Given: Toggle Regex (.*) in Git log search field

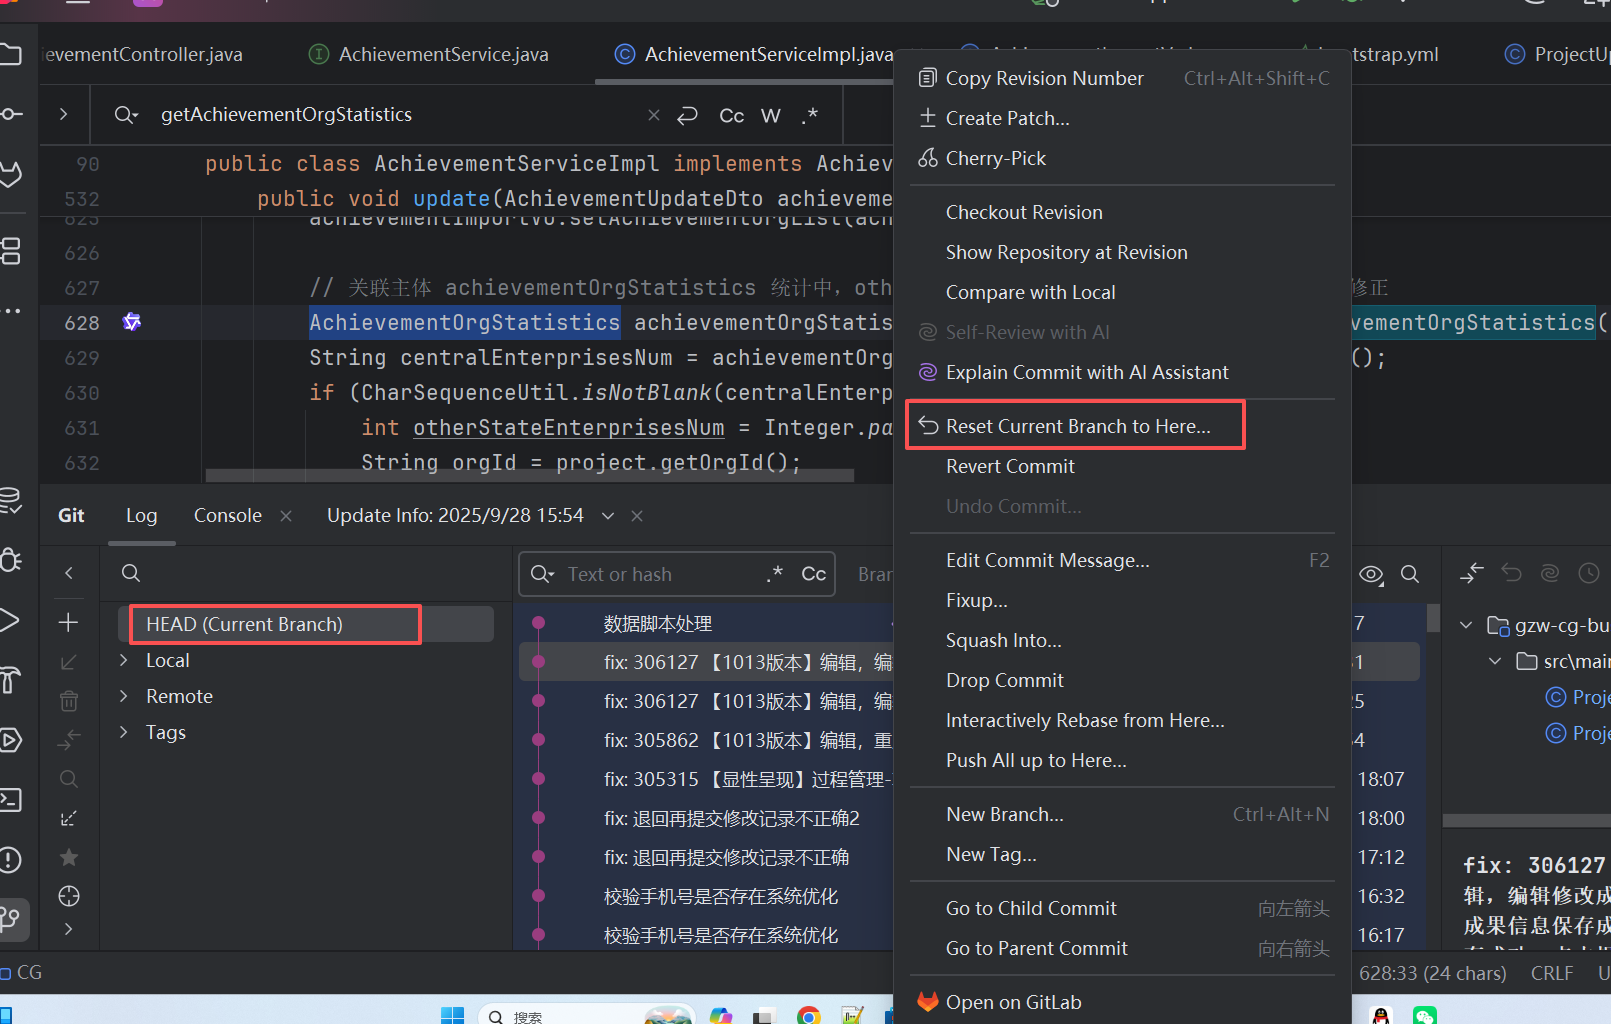Looking at the screenshot, I should (774, 574).
